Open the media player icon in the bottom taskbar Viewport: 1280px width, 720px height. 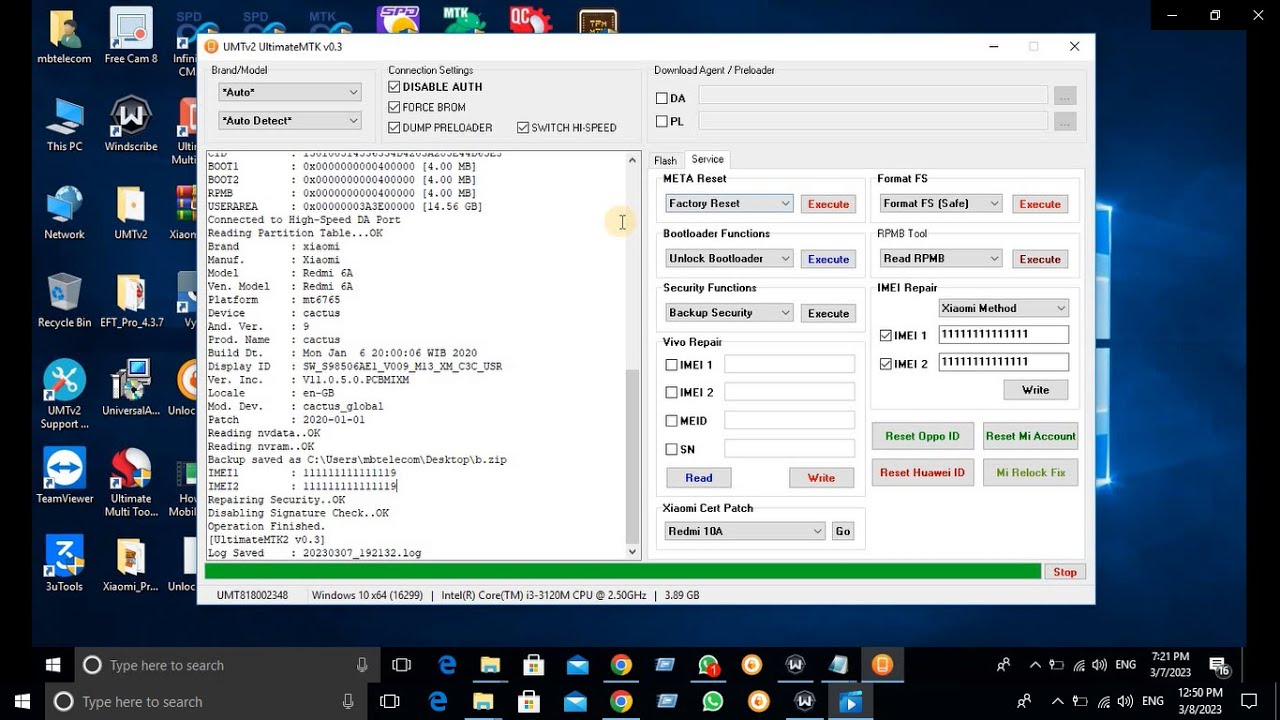[x=850, y=702]
